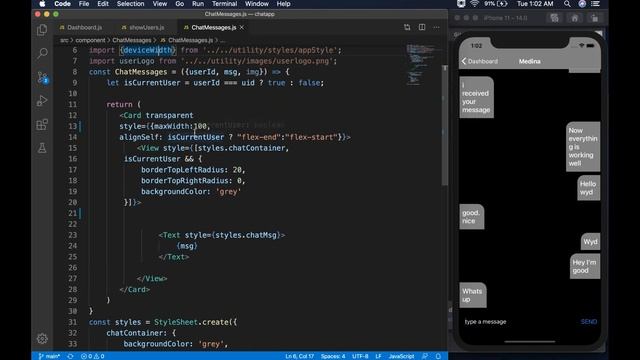Click the component breadcrumb segment
Screen dimensions: 640x360
(90, 40)
